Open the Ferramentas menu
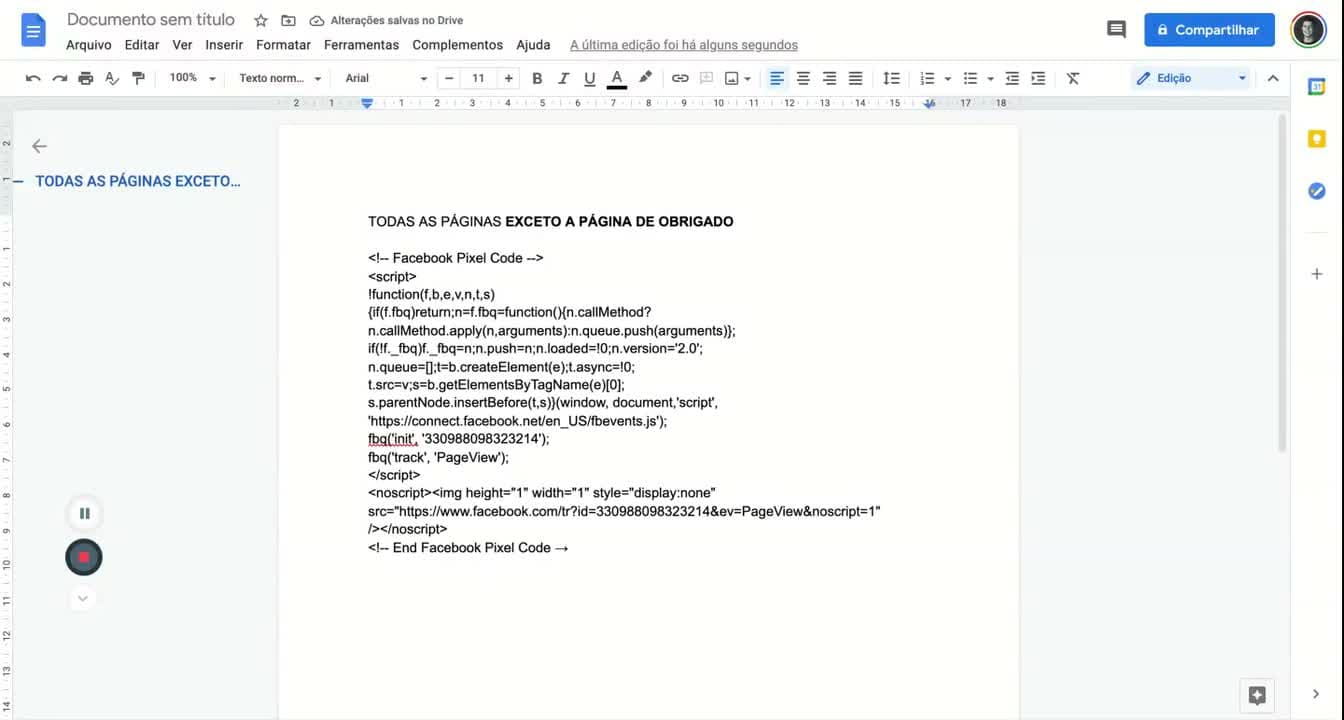Image resolution: width=1344 pixels, height=720 pixels. [361, 45]
